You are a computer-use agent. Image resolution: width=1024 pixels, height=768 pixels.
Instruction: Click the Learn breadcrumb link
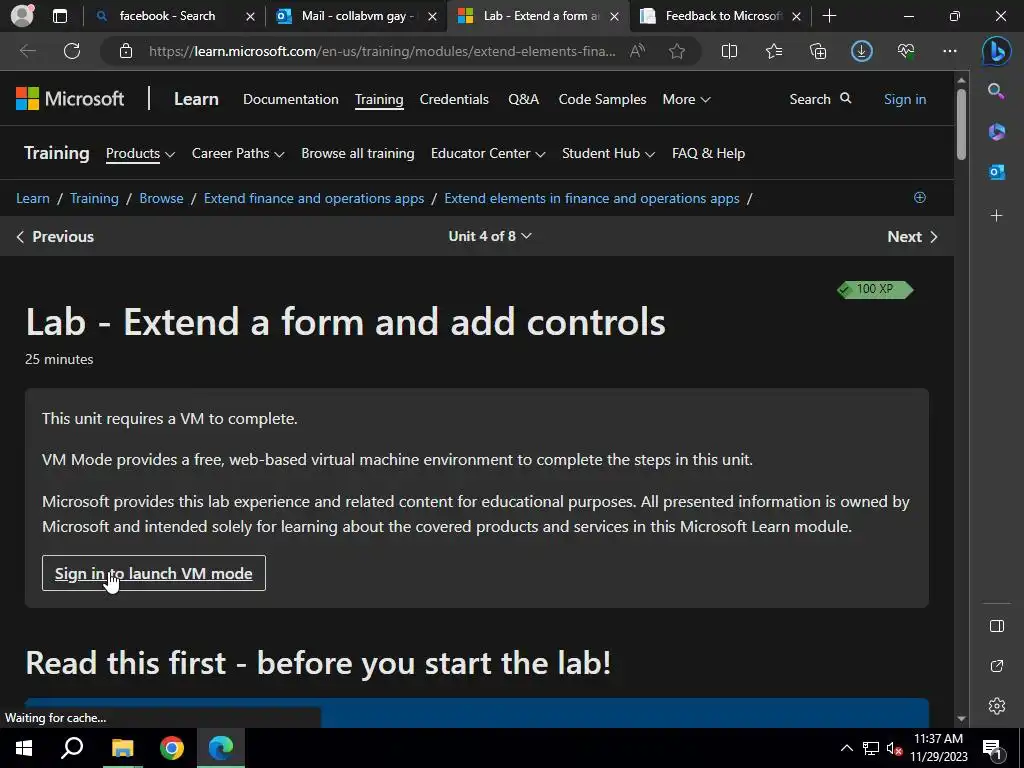(x=33, y=199)
